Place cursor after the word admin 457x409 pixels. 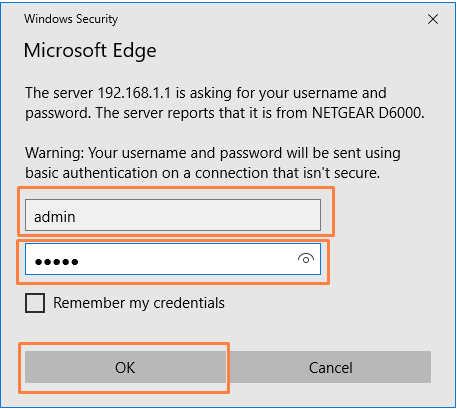coord(77,217)
